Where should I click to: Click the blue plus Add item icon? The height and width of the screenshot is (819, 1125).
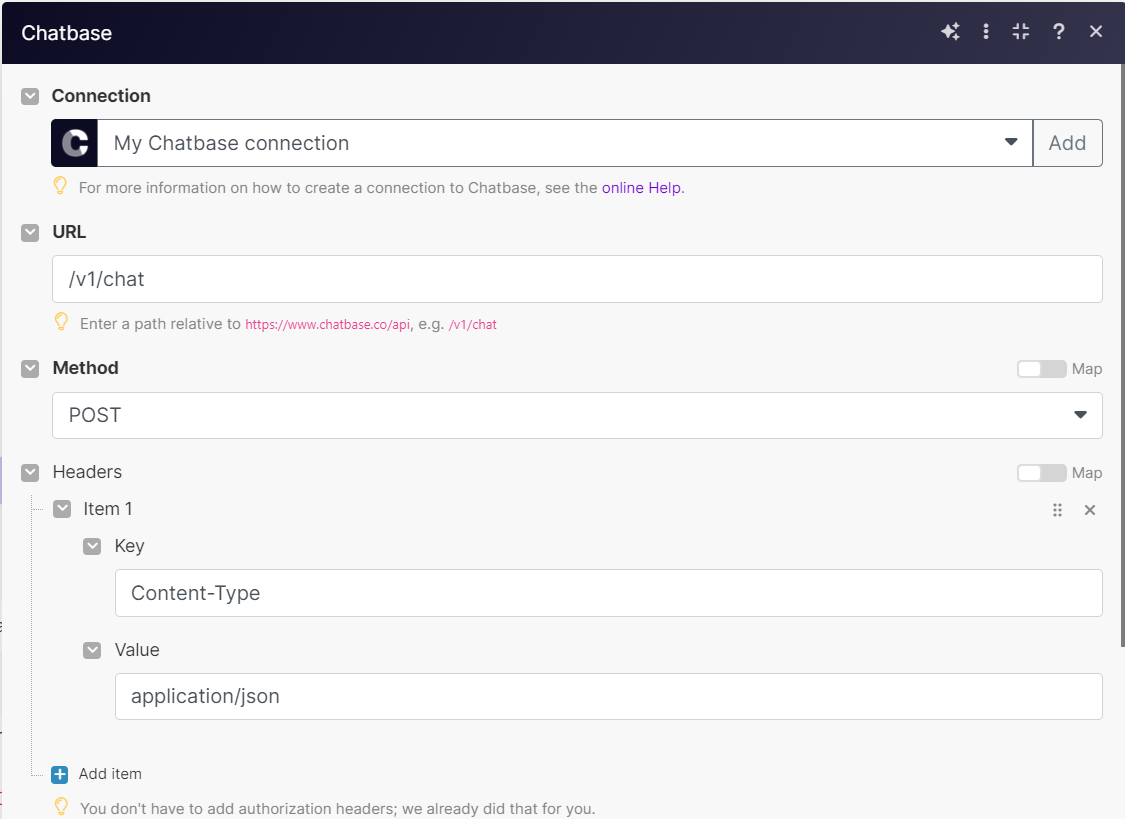(60, 775)
